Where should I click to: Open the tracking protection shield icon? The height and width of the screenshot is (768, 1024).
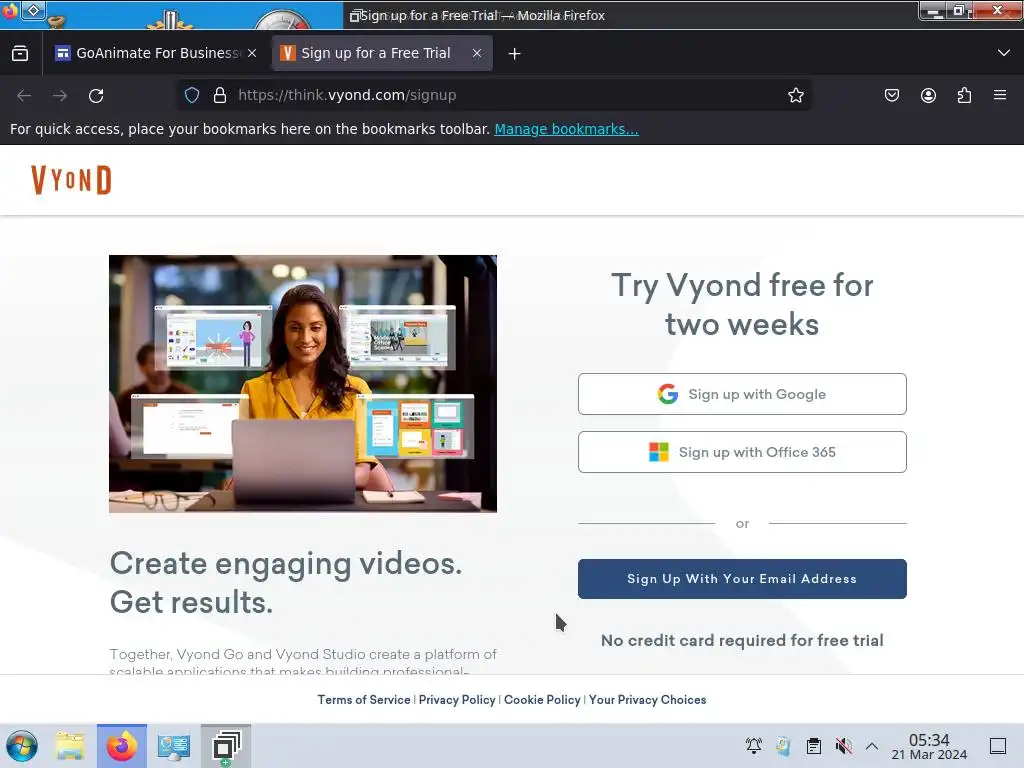(x=191, y=95)
